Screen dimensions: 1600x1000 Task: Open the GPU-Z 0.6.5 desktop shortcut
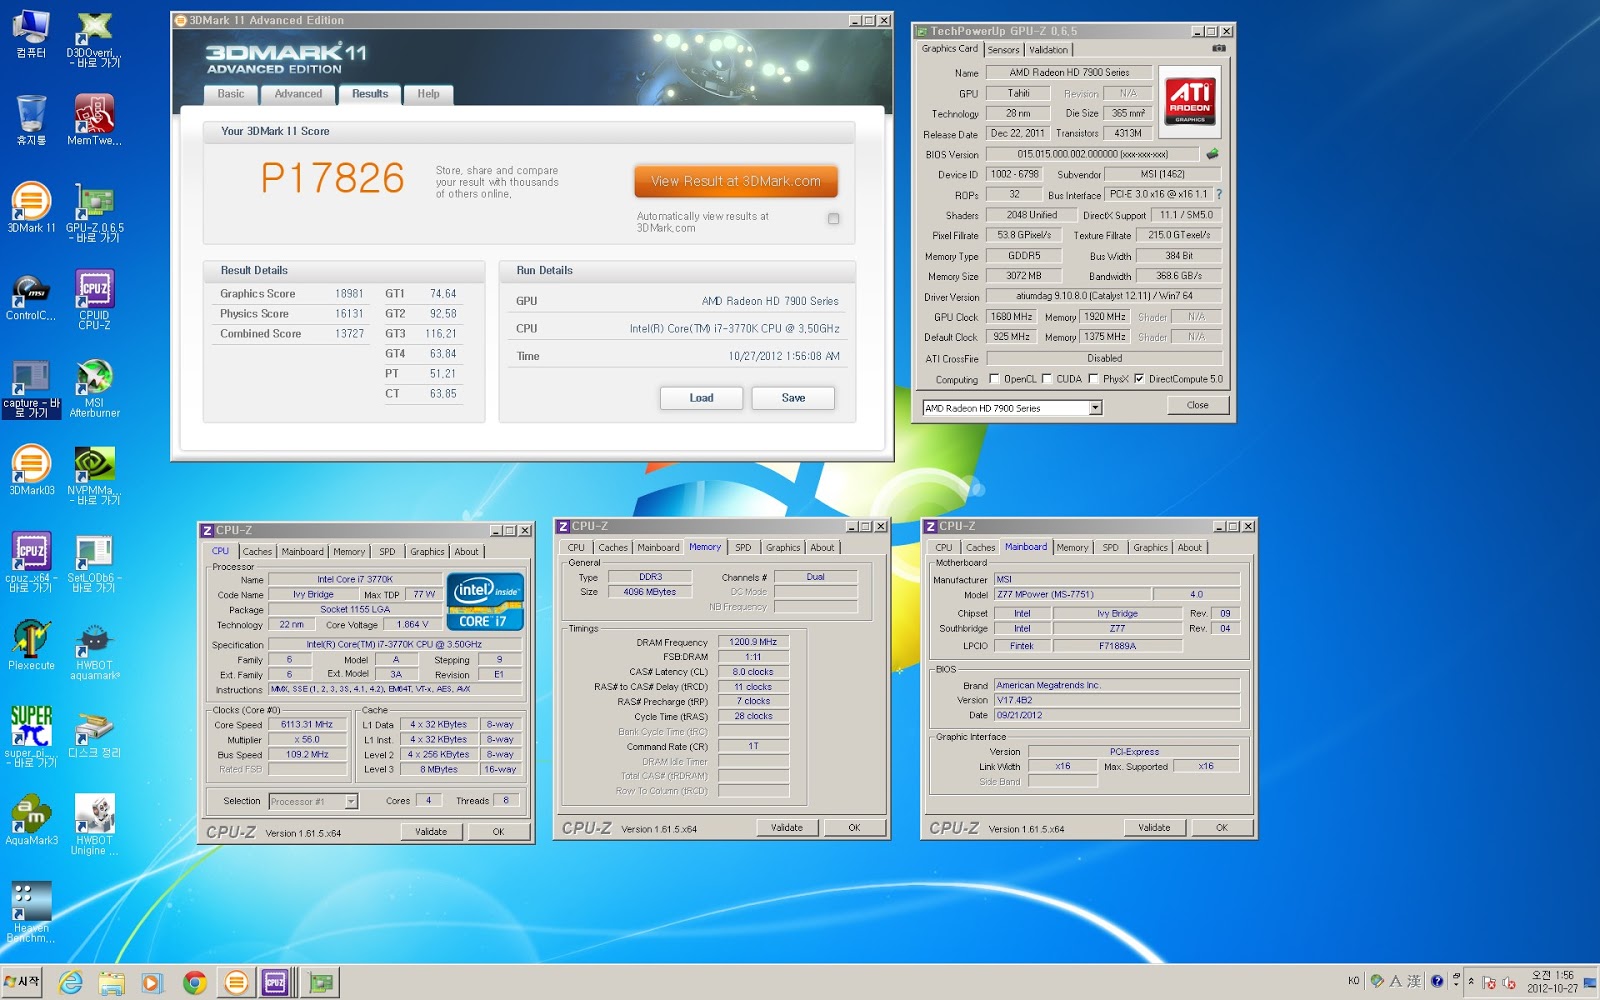pyautogui.click(x=95, y=213)
